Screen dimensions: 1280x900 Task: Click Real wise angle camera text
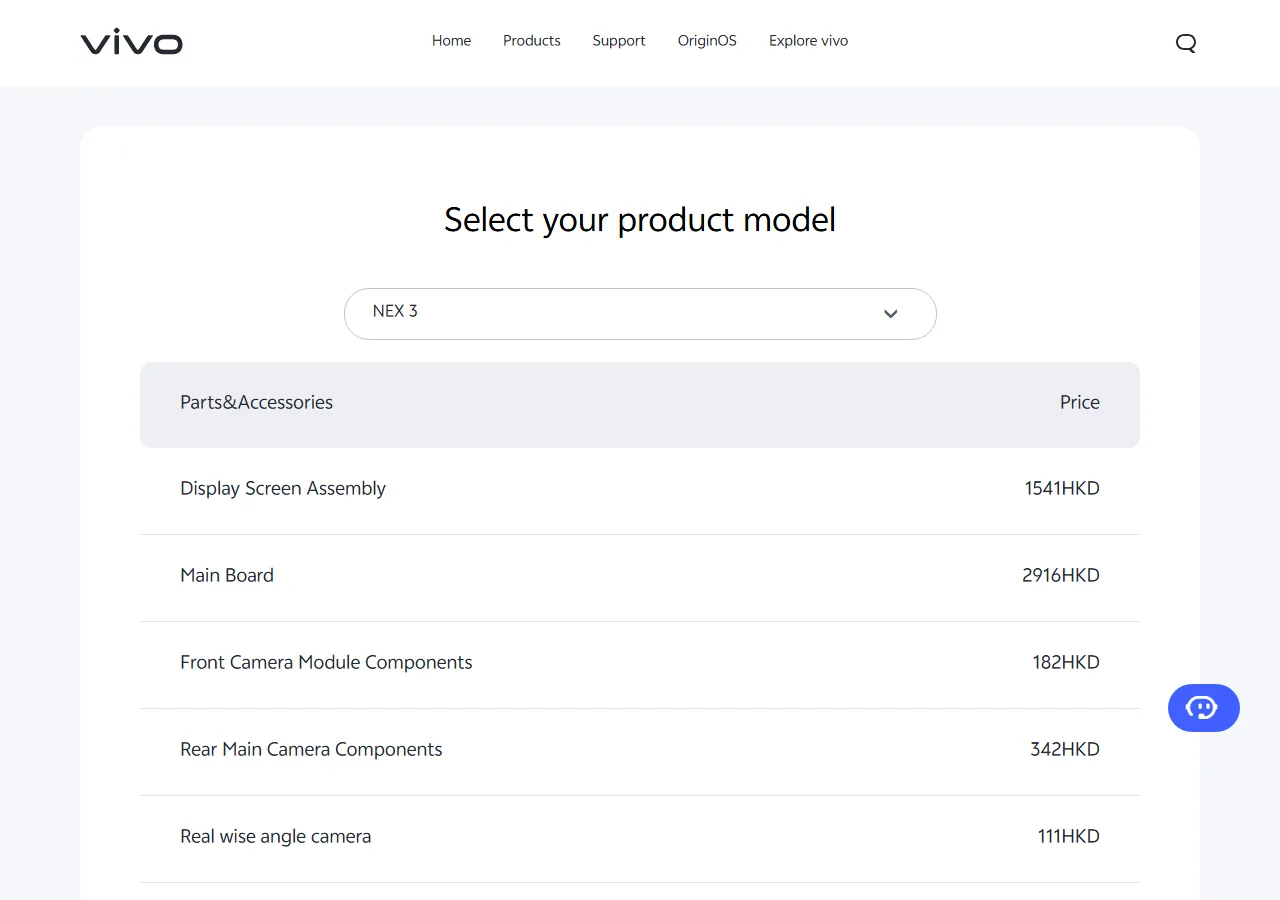(x=275, y=836)
